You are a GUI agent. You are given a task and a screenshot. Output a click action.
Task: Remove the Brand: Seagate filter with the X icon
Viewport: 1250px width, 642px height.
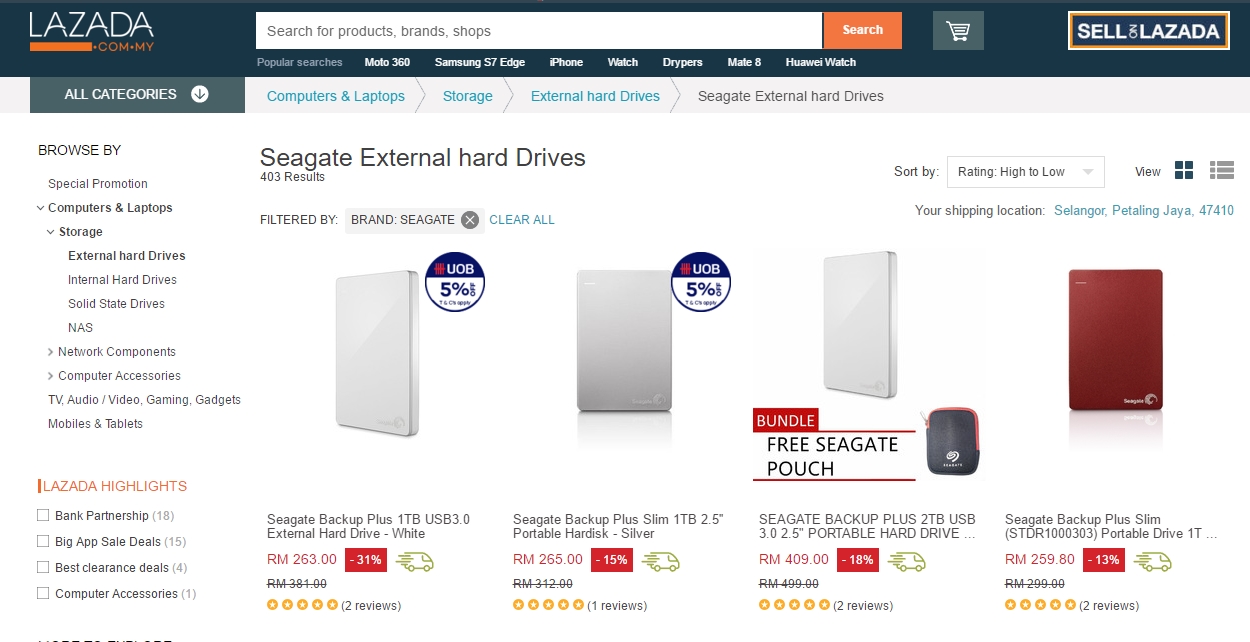click(470, 220)
